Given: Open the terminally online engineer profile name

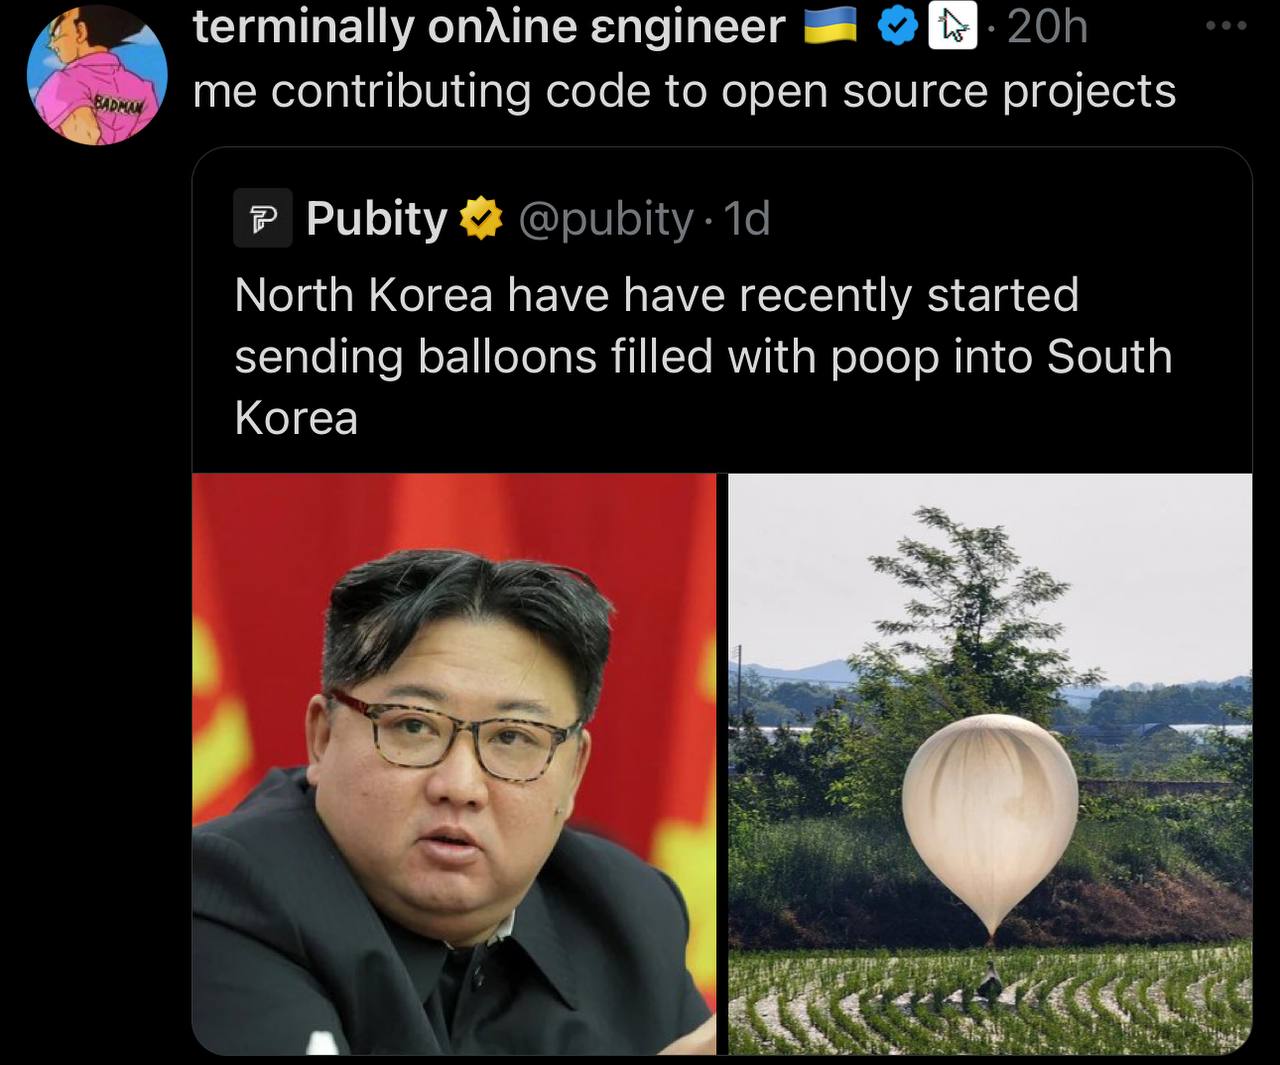Looking at the screenshot, I should (489, 28).
